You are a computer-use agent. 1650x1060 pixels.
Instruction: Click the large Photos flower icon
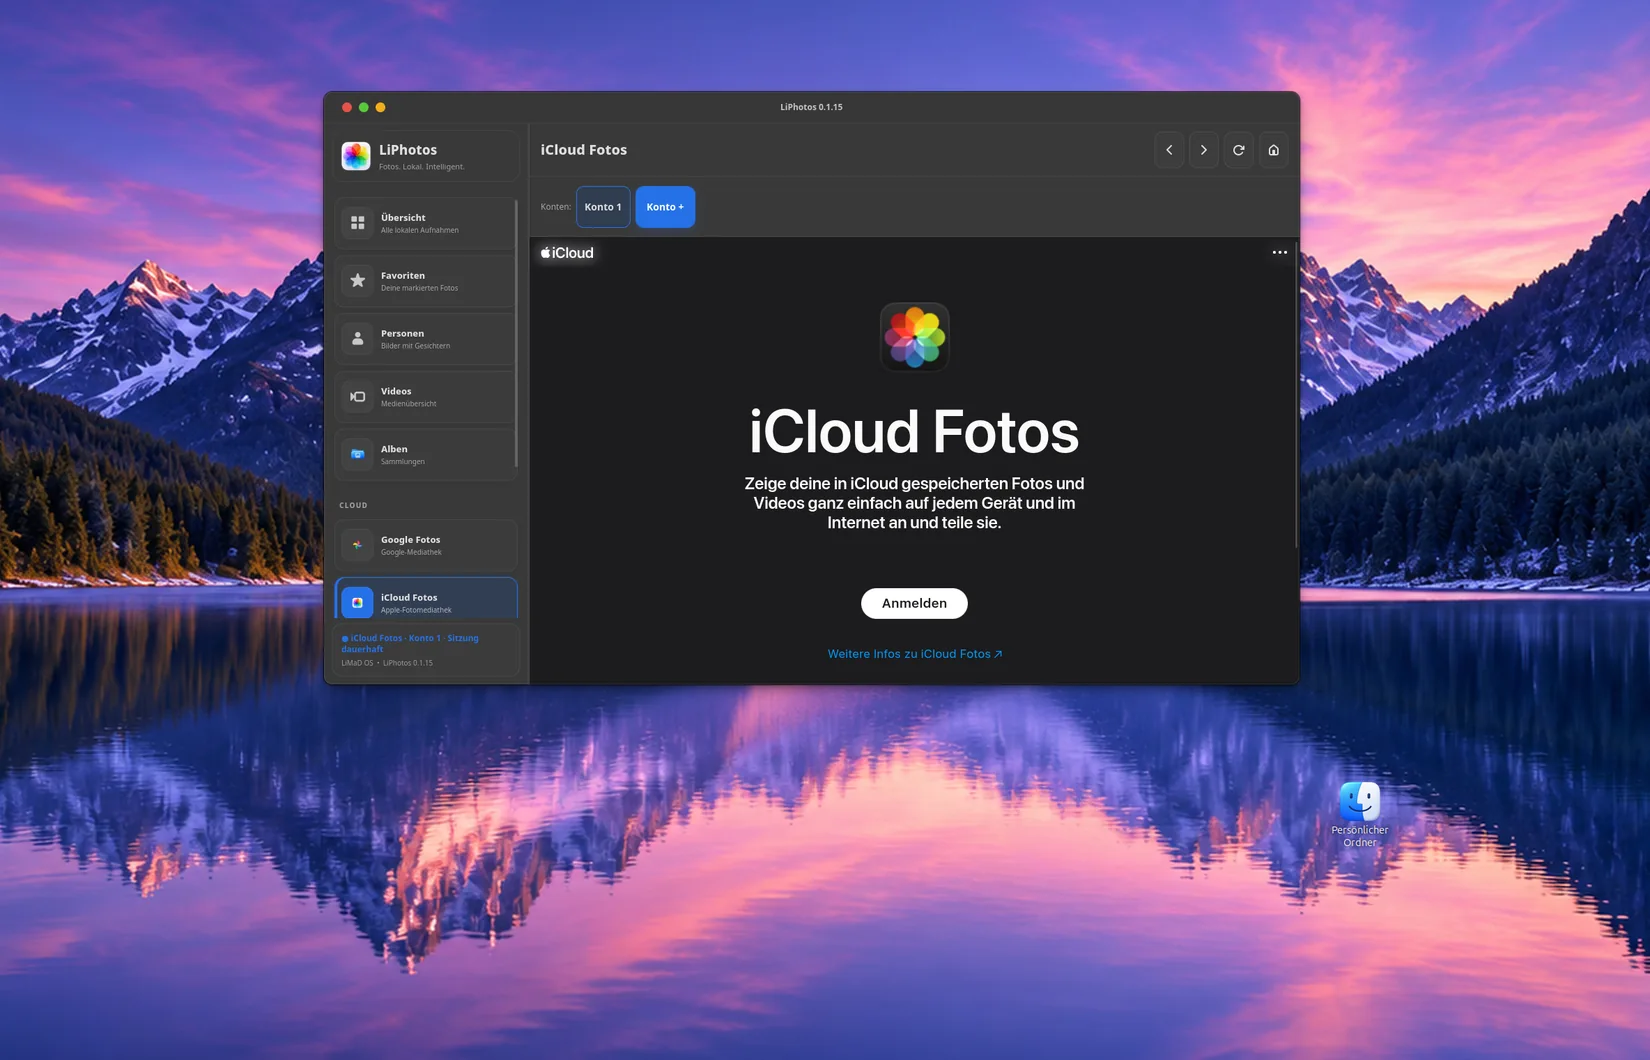pyautogui.click(x=914, y=337)
